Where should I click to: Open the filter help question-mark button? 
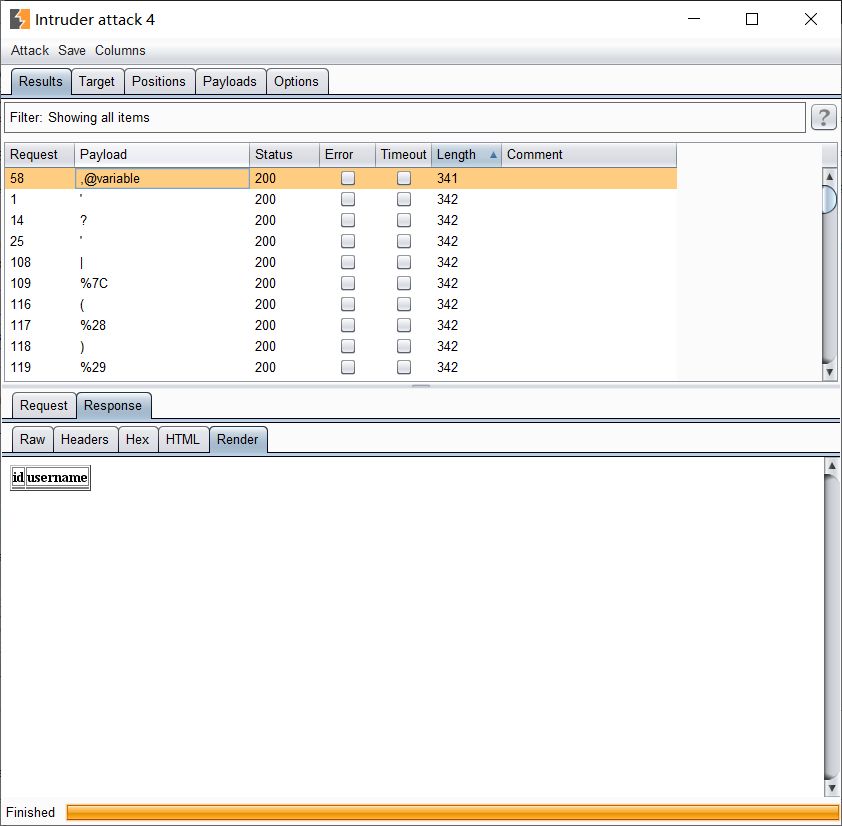pyautogui.click(x=823, y=118)
